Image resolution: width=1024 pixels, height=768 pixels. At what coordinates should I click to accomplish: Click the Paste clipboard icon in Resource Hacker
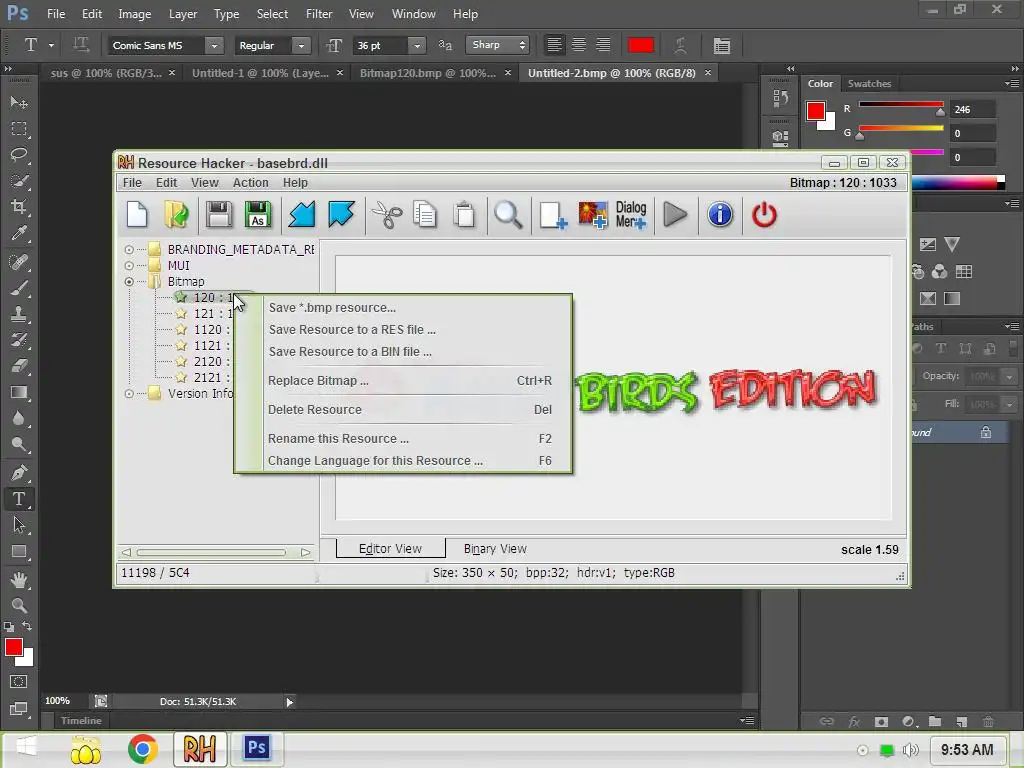(x=464, y=215)
